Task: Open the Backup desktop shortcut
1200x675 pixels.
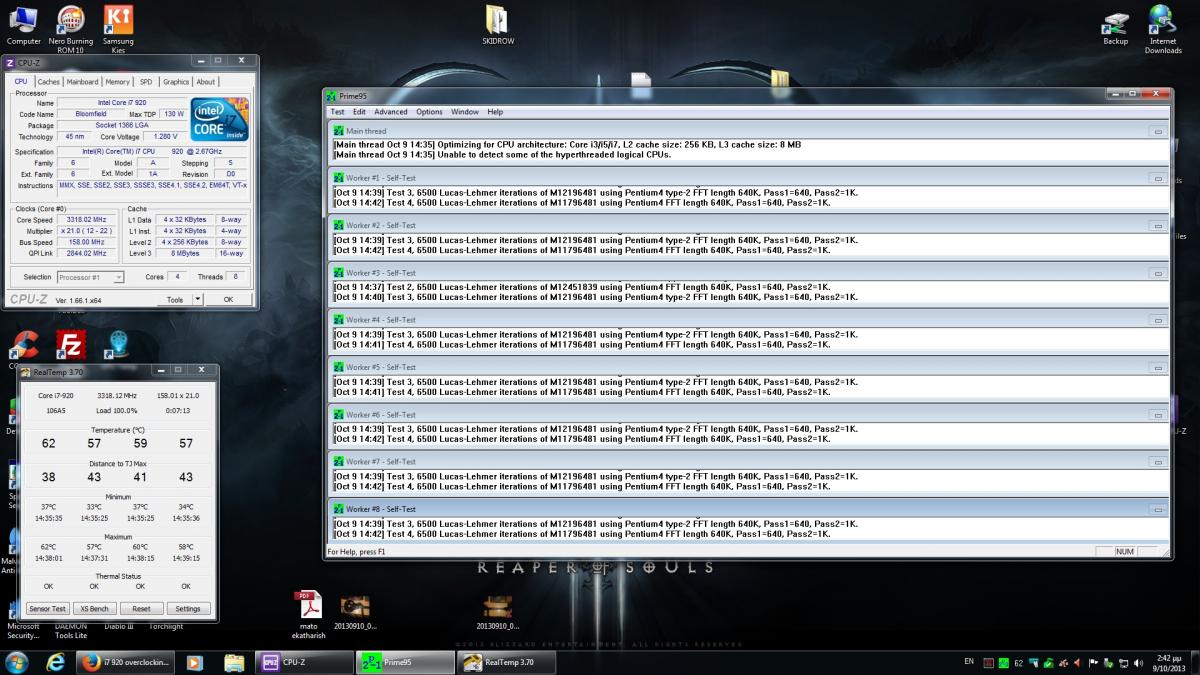Action: pos(1115,28)
